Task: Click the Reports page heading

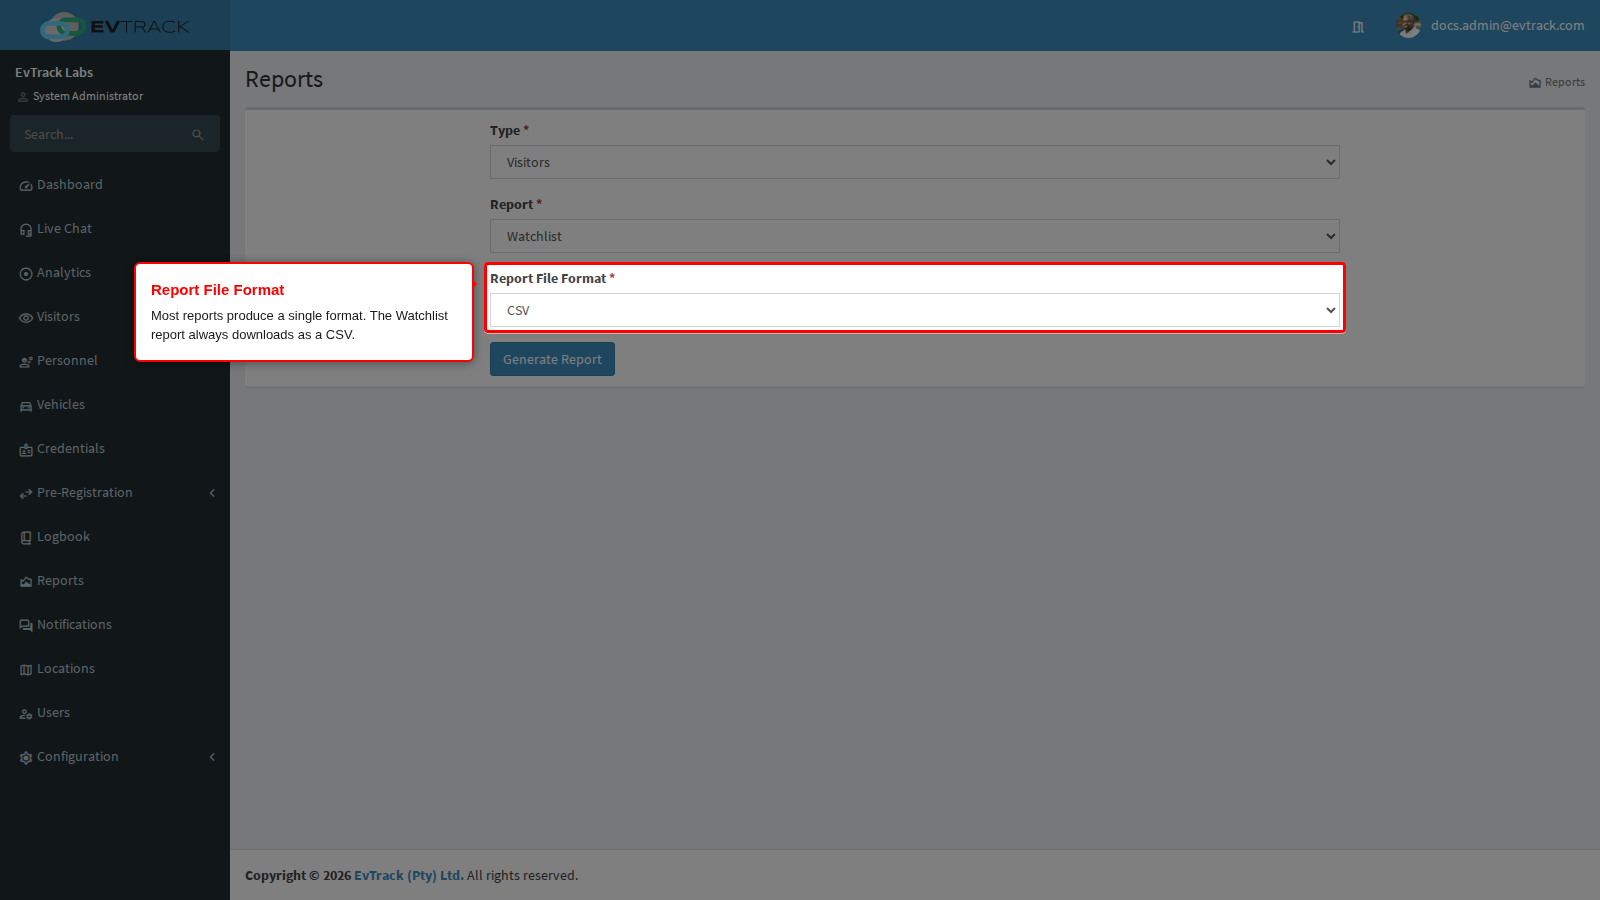Action: coord(284,79)
